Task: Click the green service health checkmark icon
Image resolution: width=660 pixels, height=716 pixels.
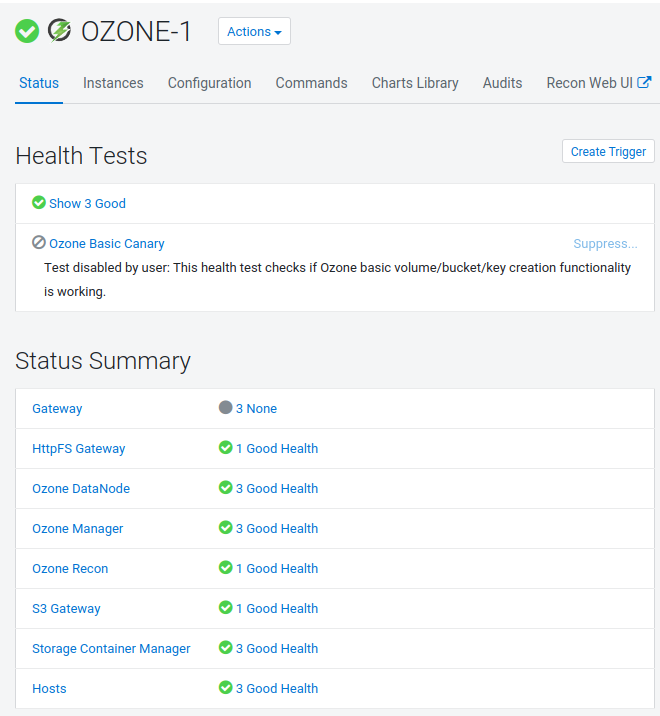Action: (27, 32)
